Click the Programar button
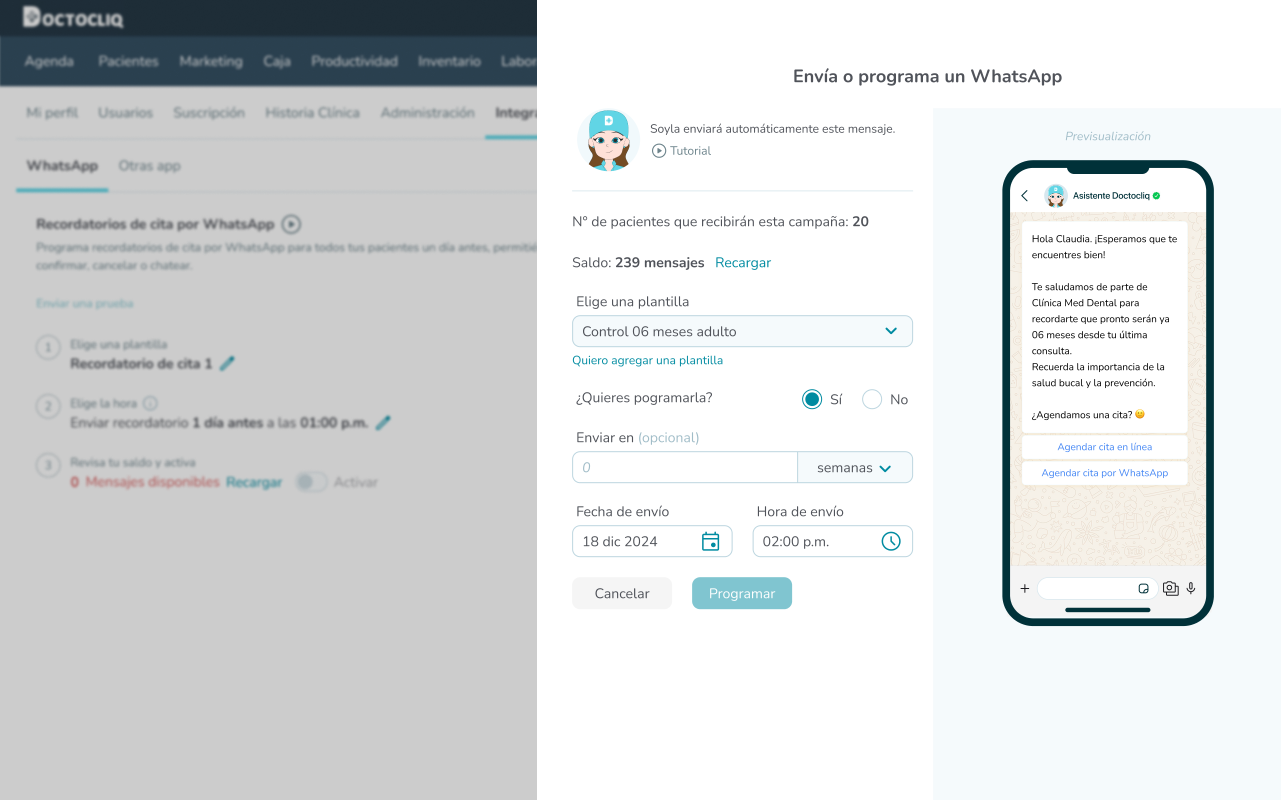This screenshot has width=1281, height=800. click(x=742, y=593)
